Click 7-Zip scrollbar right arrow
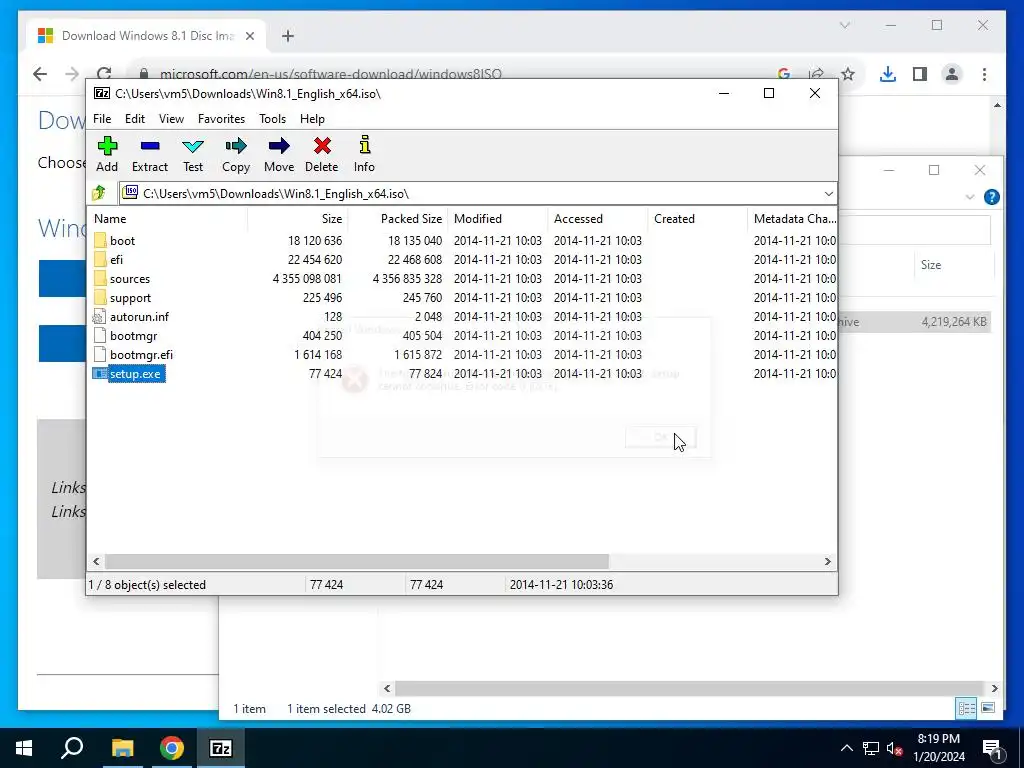The image size is (1024, 768). tap(827, 562)
